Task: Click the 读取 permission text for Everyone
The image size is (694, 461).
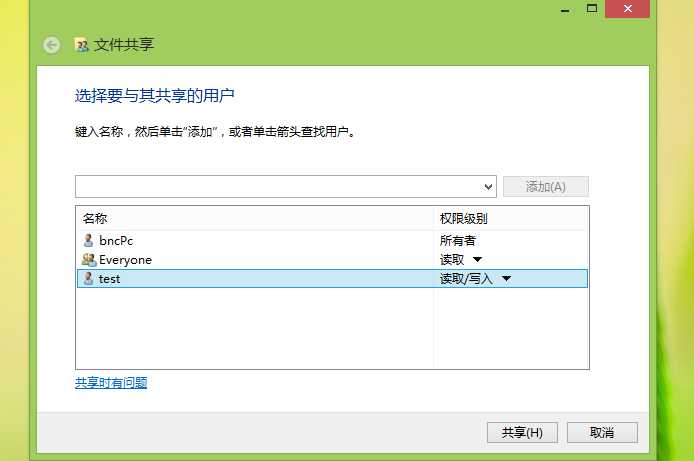Action: (x=451, y=260)
